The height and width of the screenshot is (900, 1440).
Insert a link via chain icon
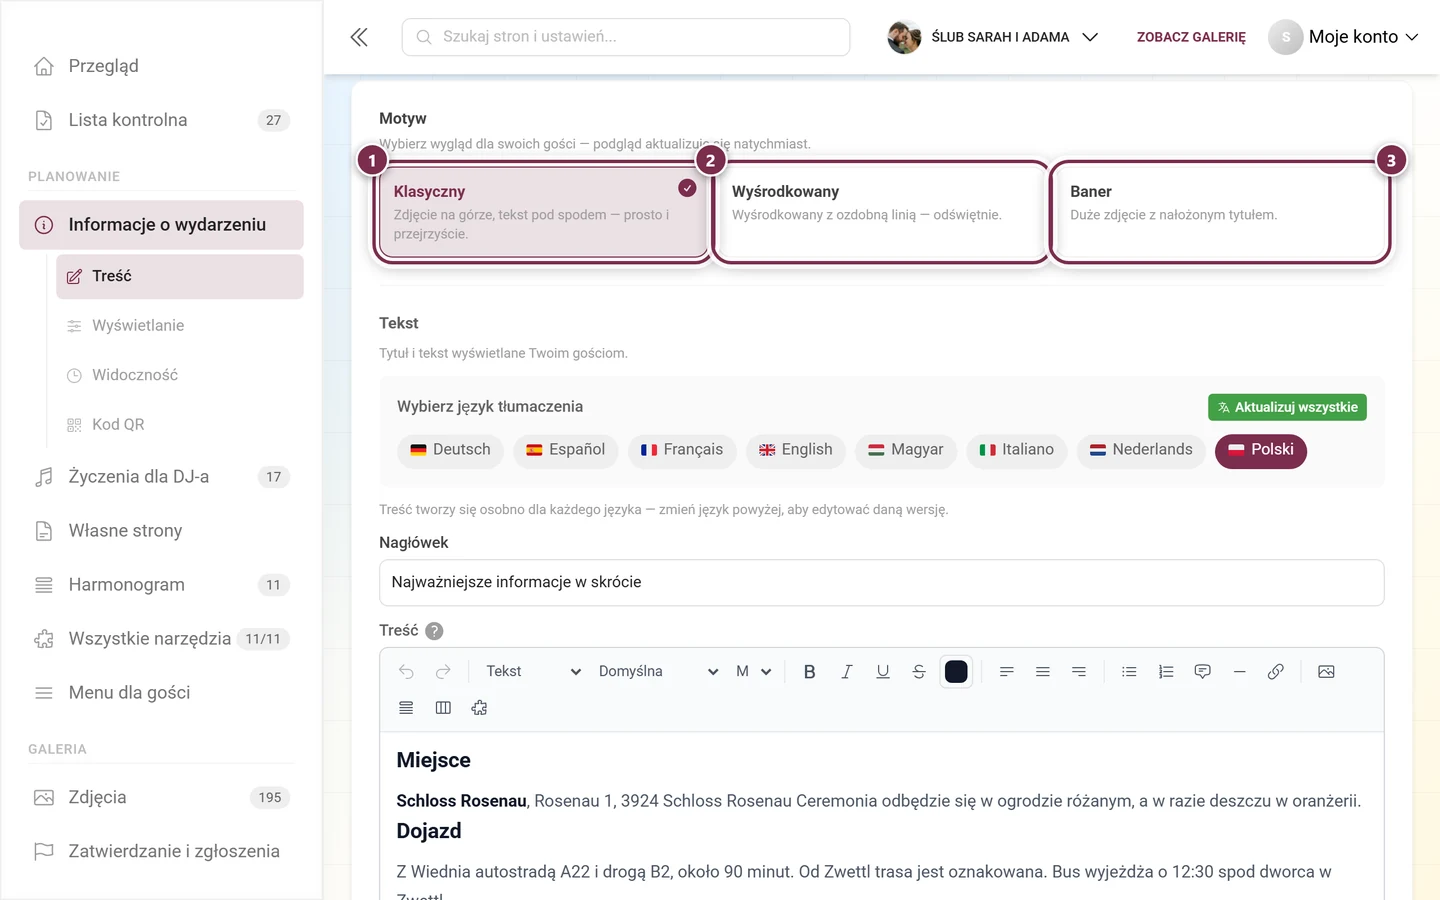coord(1276,672)
